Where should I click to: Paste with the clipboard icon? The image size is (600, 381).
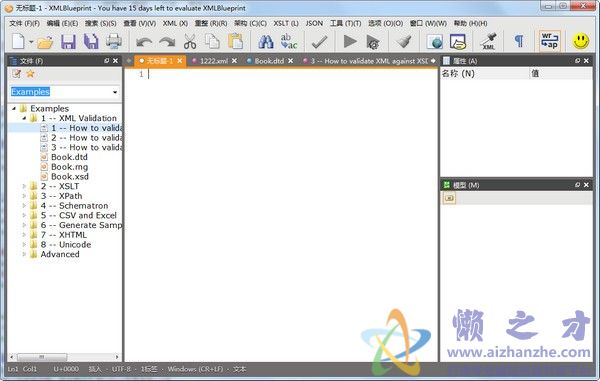(236, 41)
